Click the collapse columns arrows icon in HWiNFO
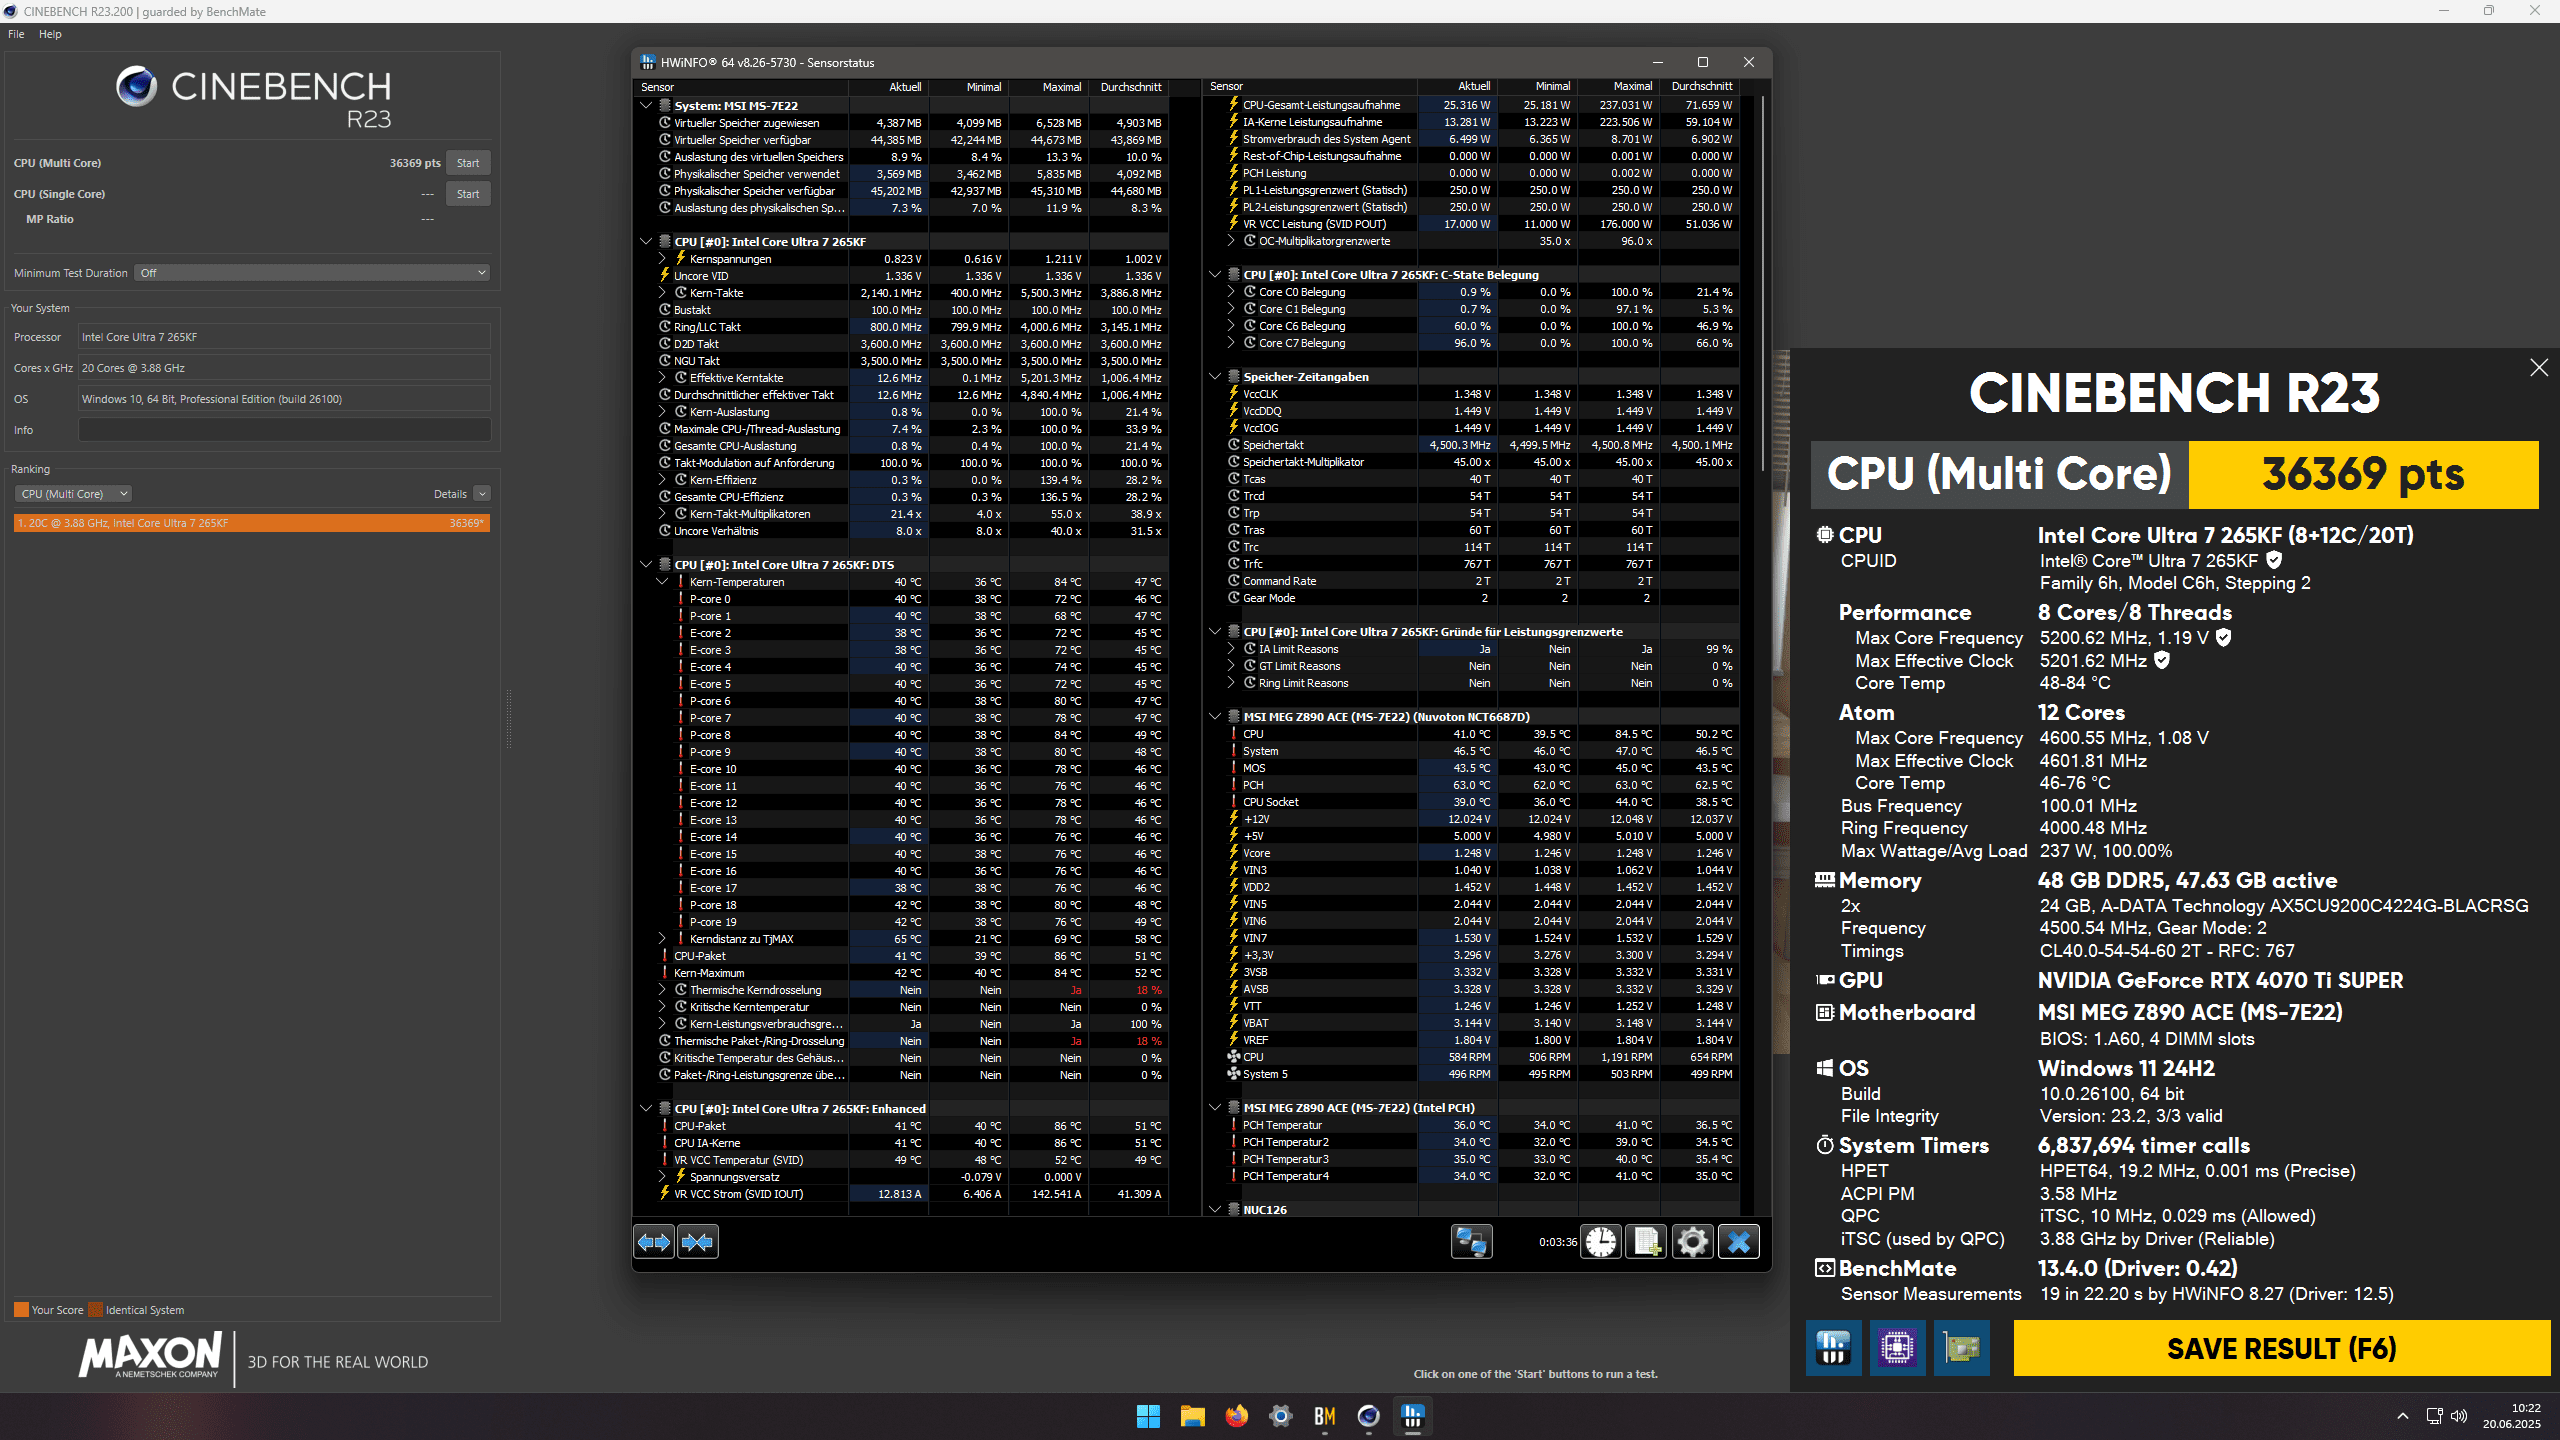The height and width of the screenshot is (1440, 2560). [x=698, y=1242]
